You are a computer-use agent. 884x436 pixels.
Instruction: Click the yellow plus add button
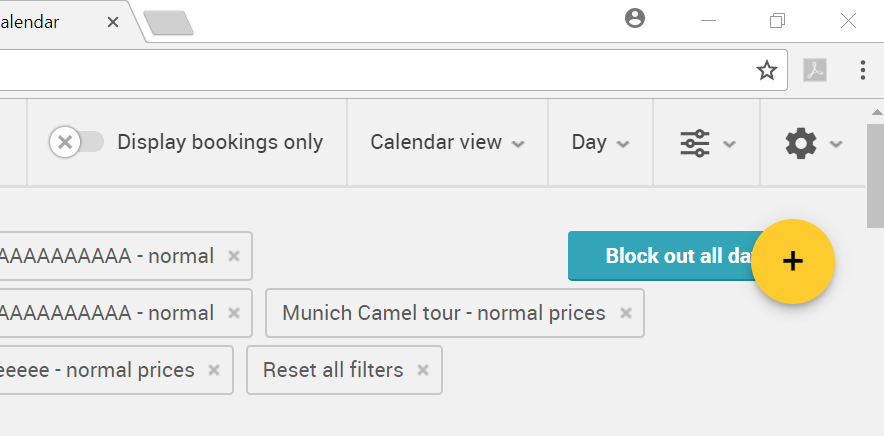click(x=793, y=261)
